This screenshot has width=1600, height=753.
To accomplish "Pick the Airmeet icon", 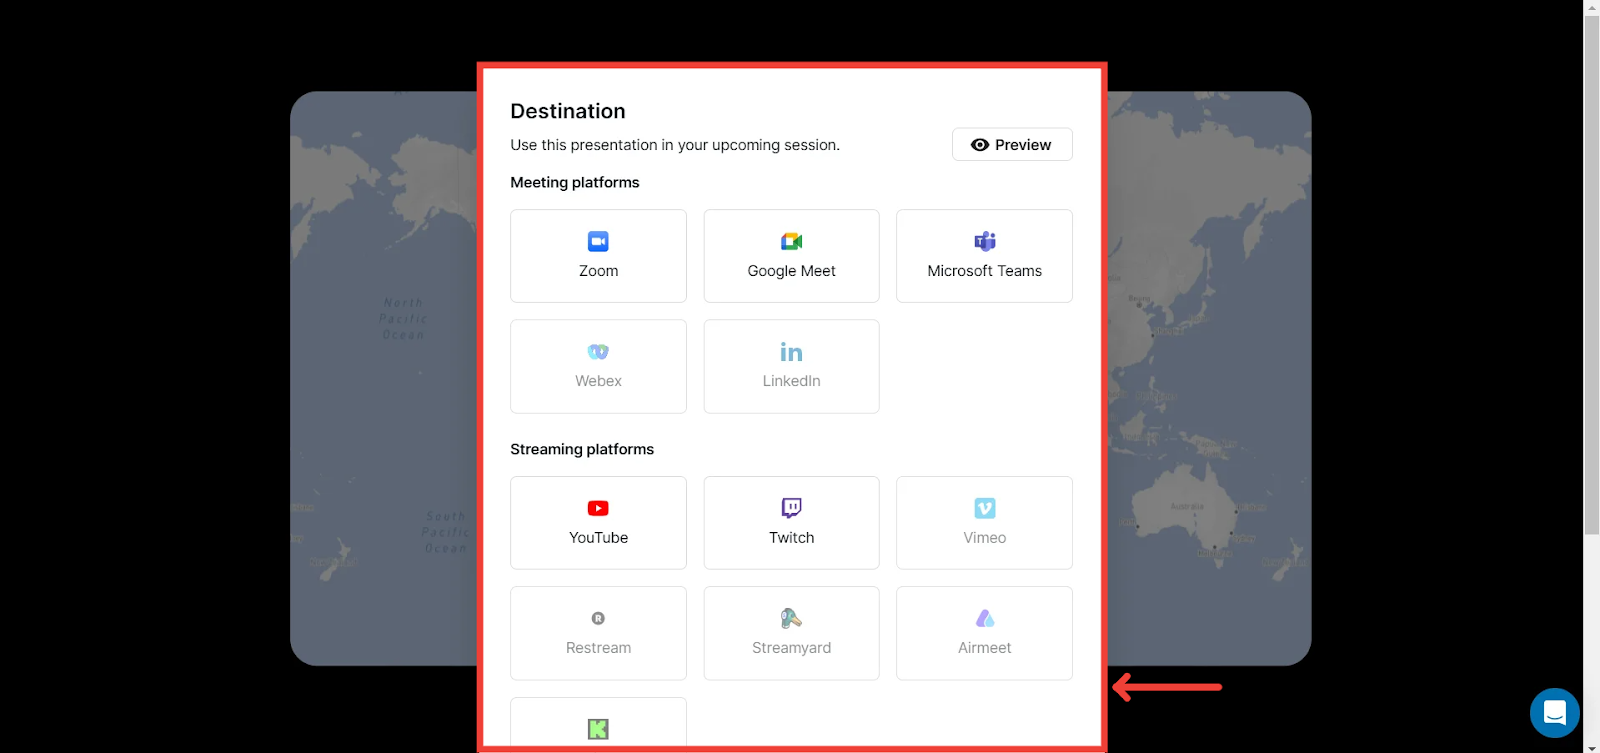I will [x=984, y=619].
